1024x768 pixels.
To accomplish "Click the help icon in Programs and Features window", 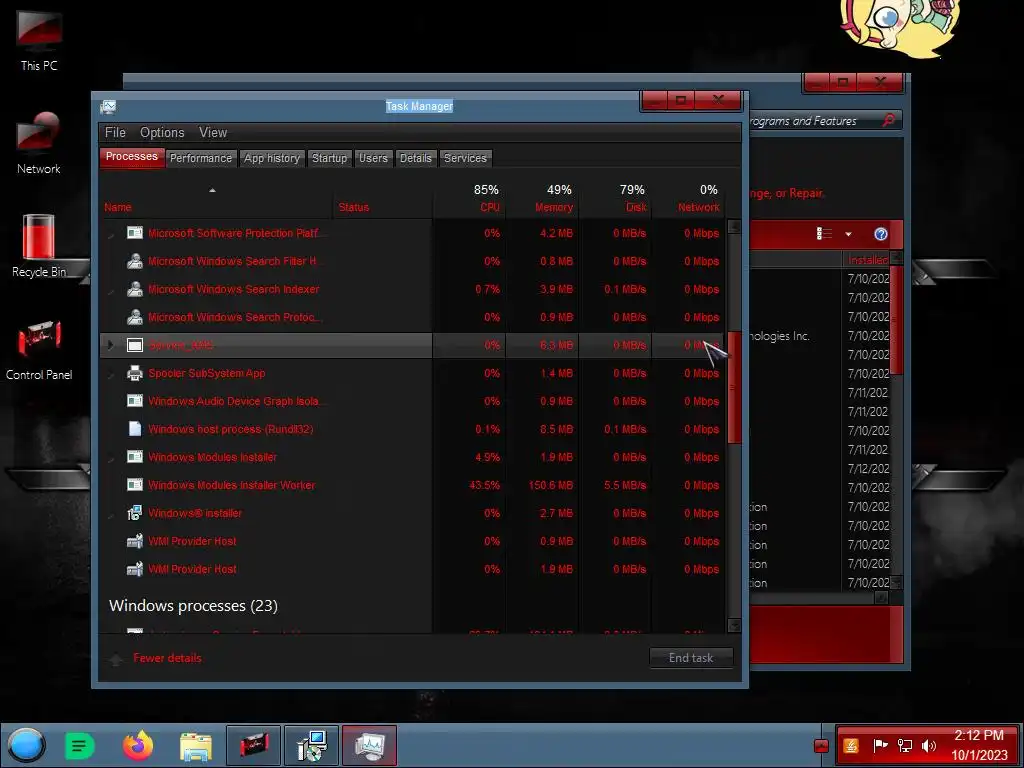I will pos(880,234).
